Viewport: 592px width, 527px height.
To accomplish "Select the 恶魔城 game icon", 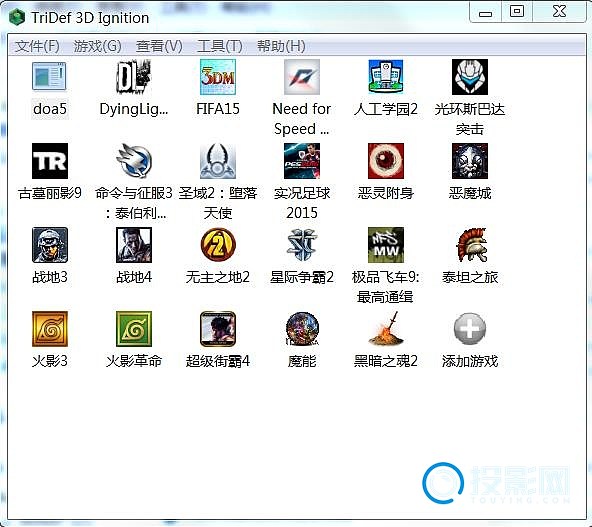I will (x=470, y=161).
